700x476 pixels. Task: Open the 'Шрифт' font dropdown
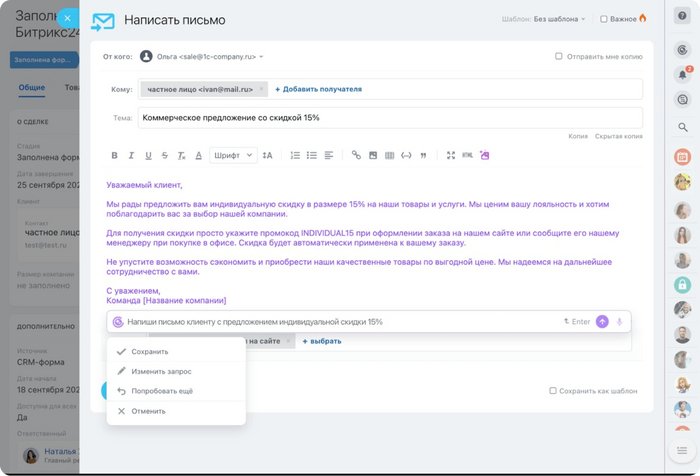232,155
